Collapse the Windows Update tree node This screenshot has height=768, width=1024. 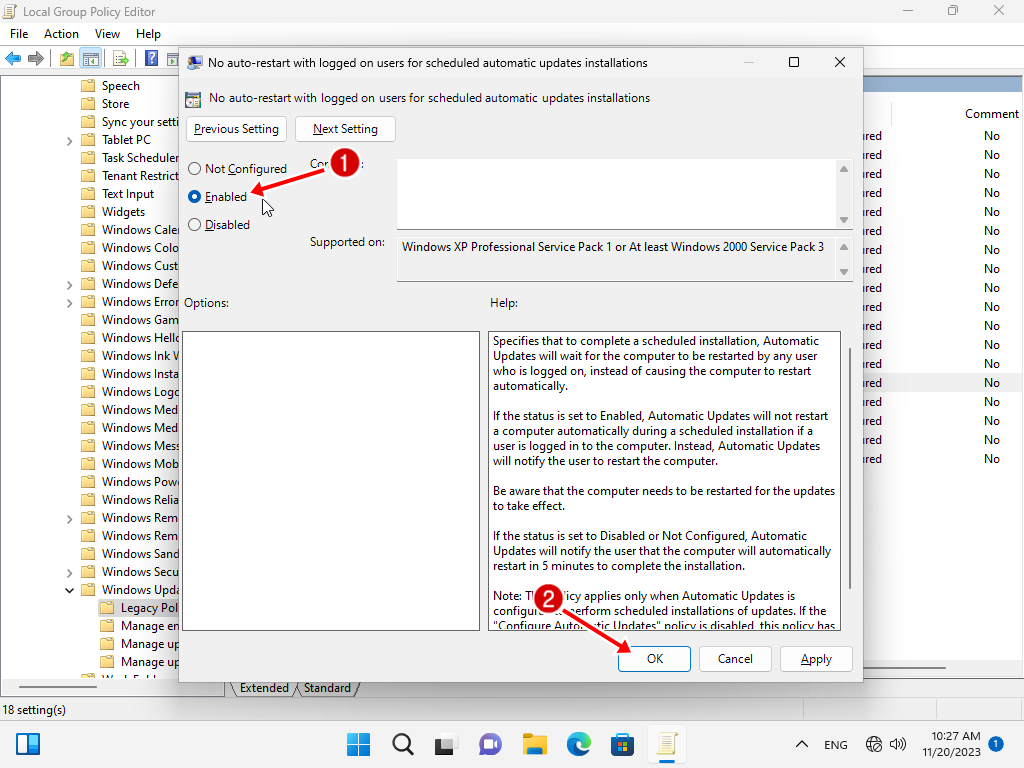(x=69, y=590)
